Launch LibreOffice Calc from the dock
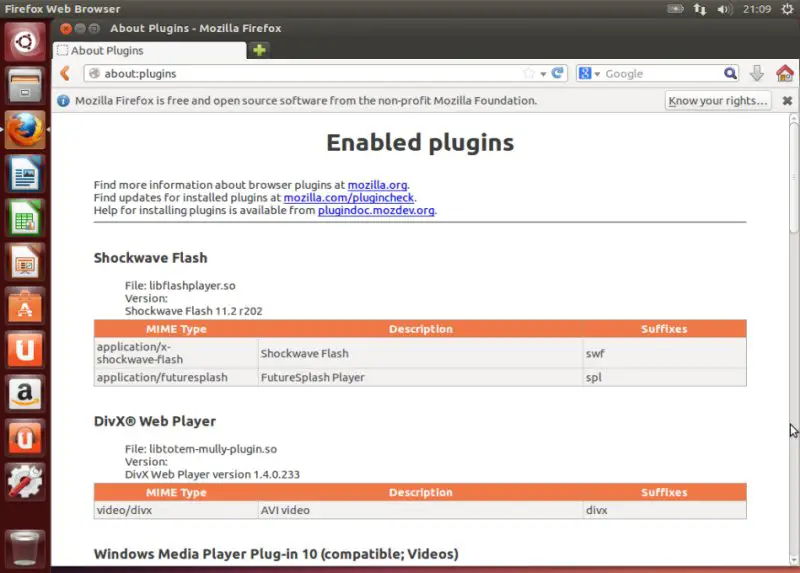The width and height of the screenshot is (800, 573). click(x=24, y=217)
